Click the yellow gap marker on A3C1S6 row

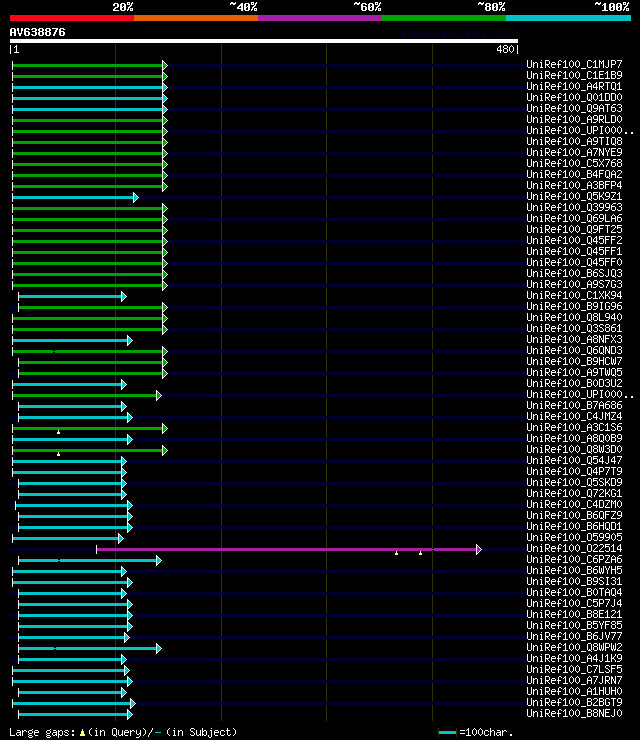pyautogui.click(x=59, y=432)
